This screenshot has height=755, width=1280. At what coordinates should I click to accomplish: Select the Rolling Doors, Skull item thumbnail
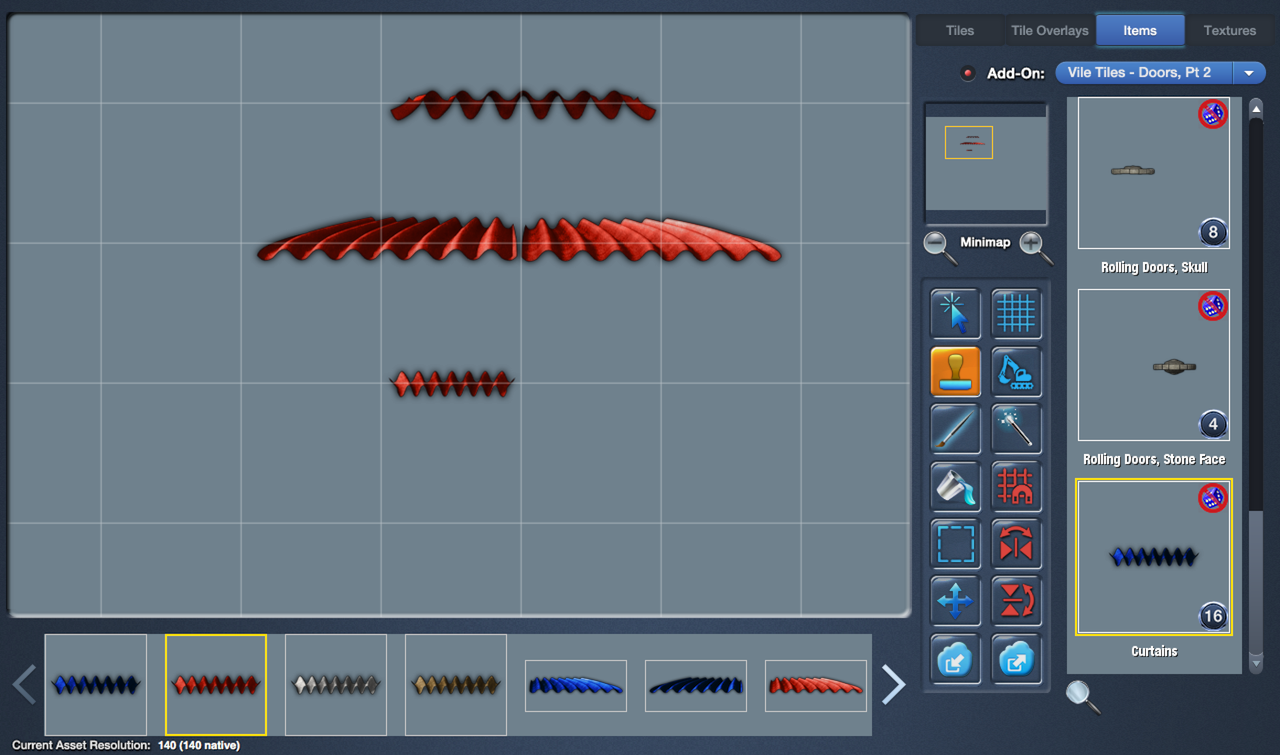pyautogui.click(x=1154, y=173)
